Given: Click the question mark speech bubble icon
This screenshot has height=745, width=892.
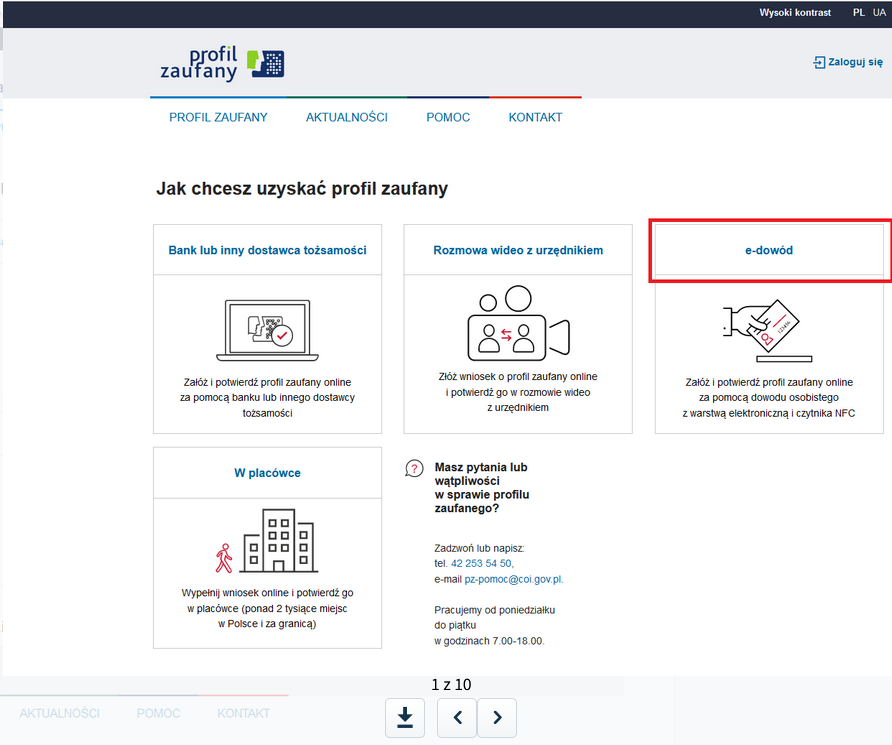Looking at the screenshot, I should click(x=414, y=469).
